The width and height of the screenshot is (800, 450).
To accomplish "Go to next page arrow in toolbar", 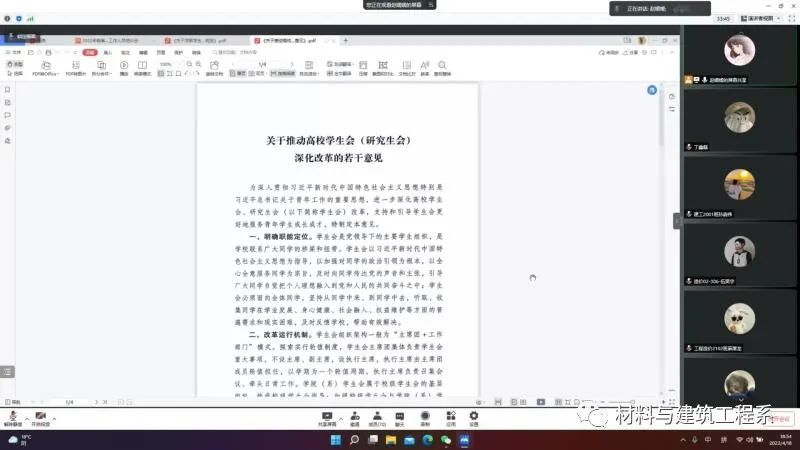I will (292, 64).
